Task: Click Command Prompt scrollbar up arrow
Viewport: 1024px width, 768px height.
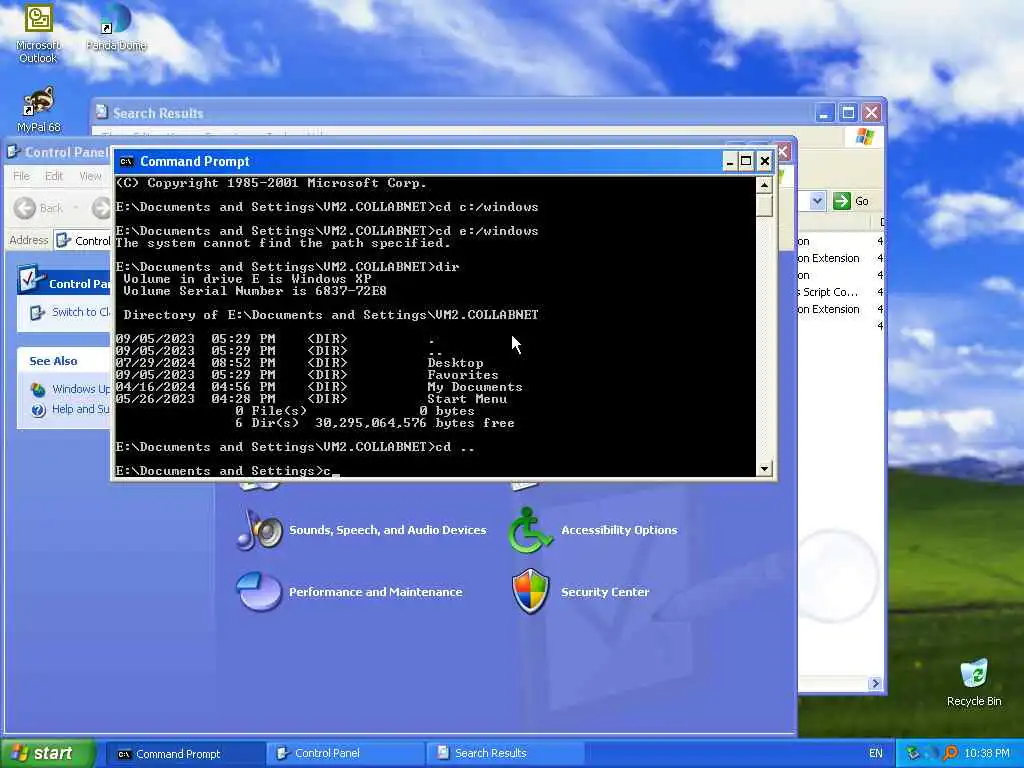Action: click(764, 185)
